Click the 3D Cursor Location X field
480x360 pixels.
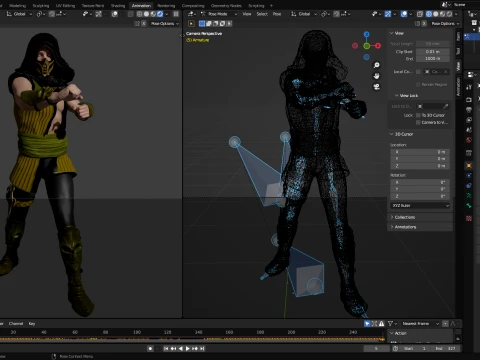point(420,152)
